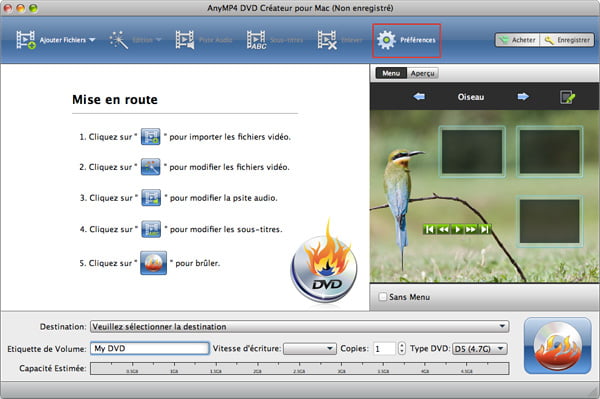The image size is (600, 399).
Task: Go to next menu template arrow
Action: (523, 96)
